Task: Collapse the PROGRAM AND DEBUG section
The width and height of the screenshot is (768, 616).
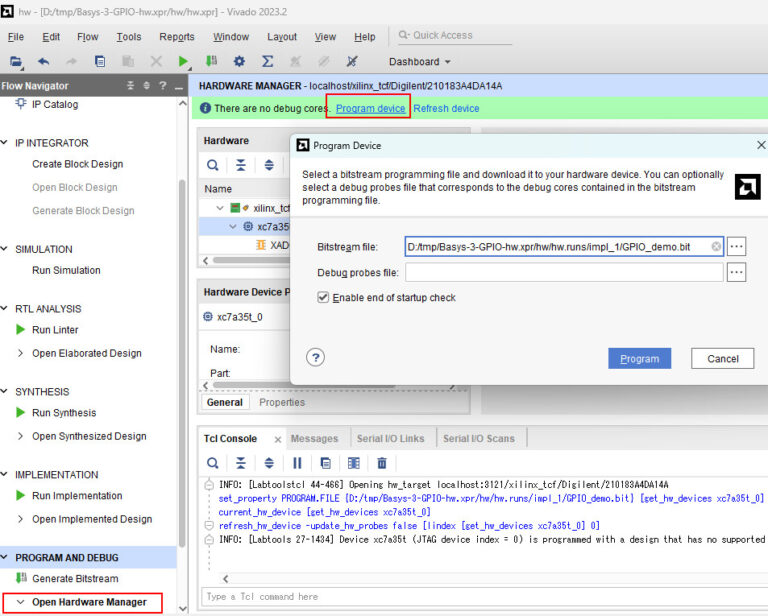Action: [x=6, y=558]
